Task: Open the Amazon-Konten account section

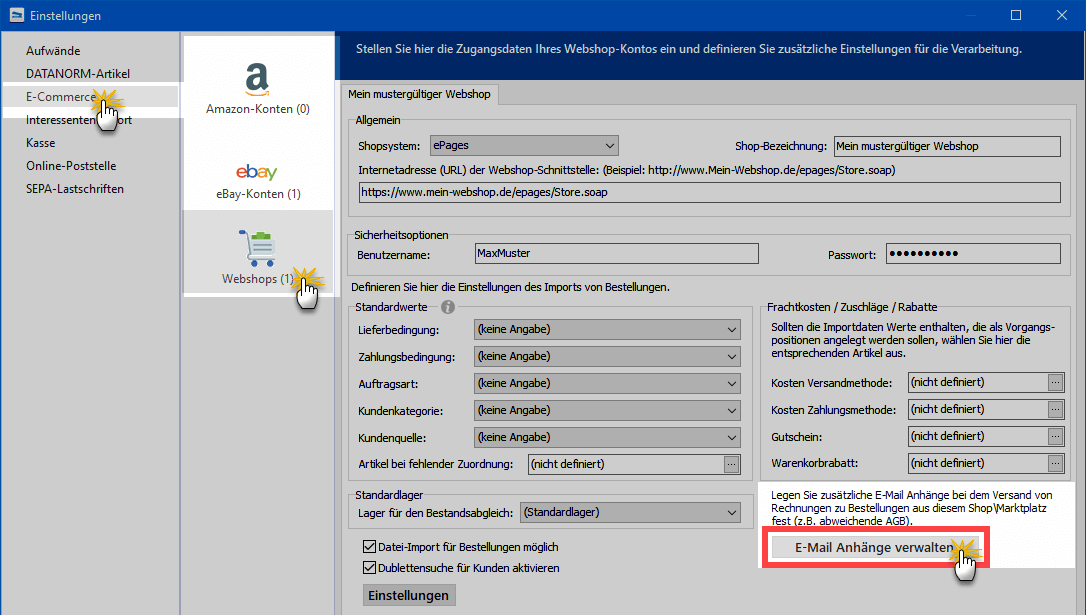Action: (258, 88)
